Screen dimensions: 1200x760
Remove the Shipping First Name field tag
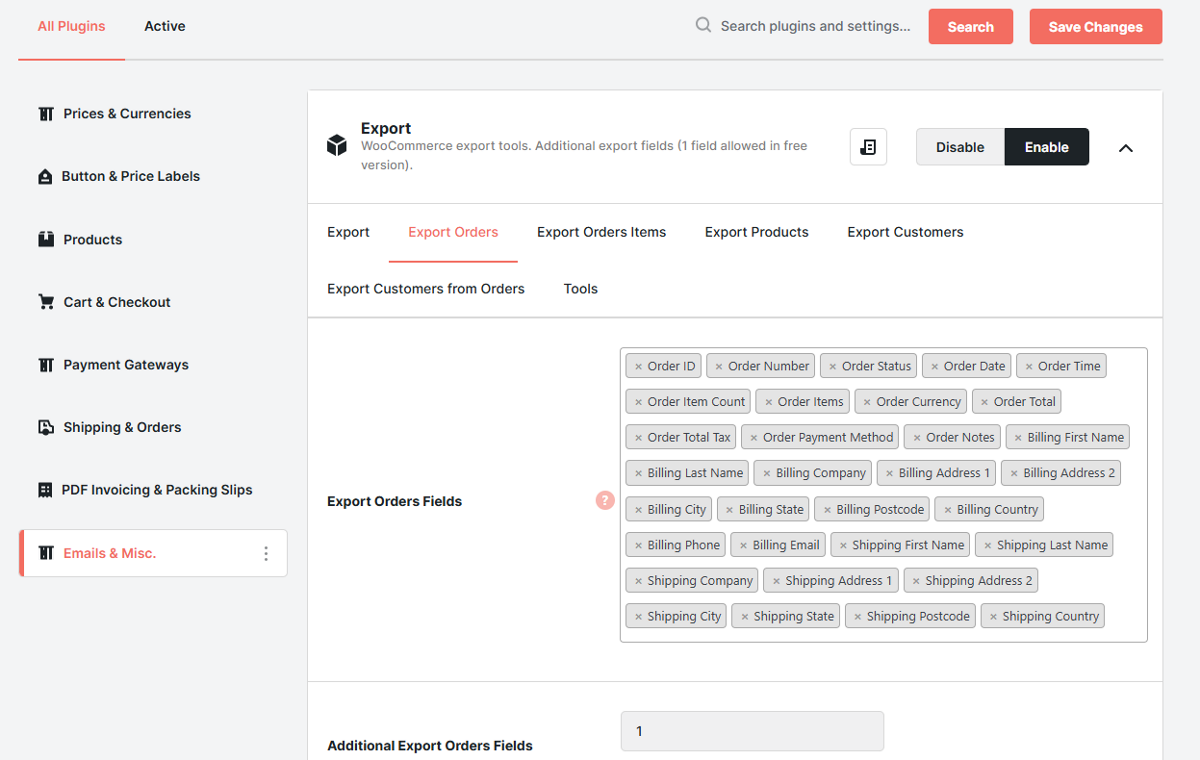843,546
